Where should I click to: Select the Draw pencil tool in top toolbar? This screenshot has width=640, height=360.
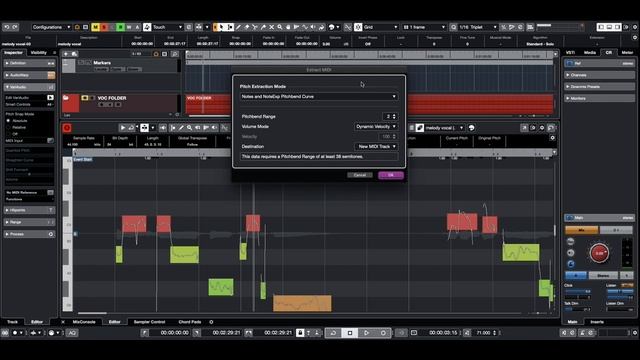(x=239, y=27)
